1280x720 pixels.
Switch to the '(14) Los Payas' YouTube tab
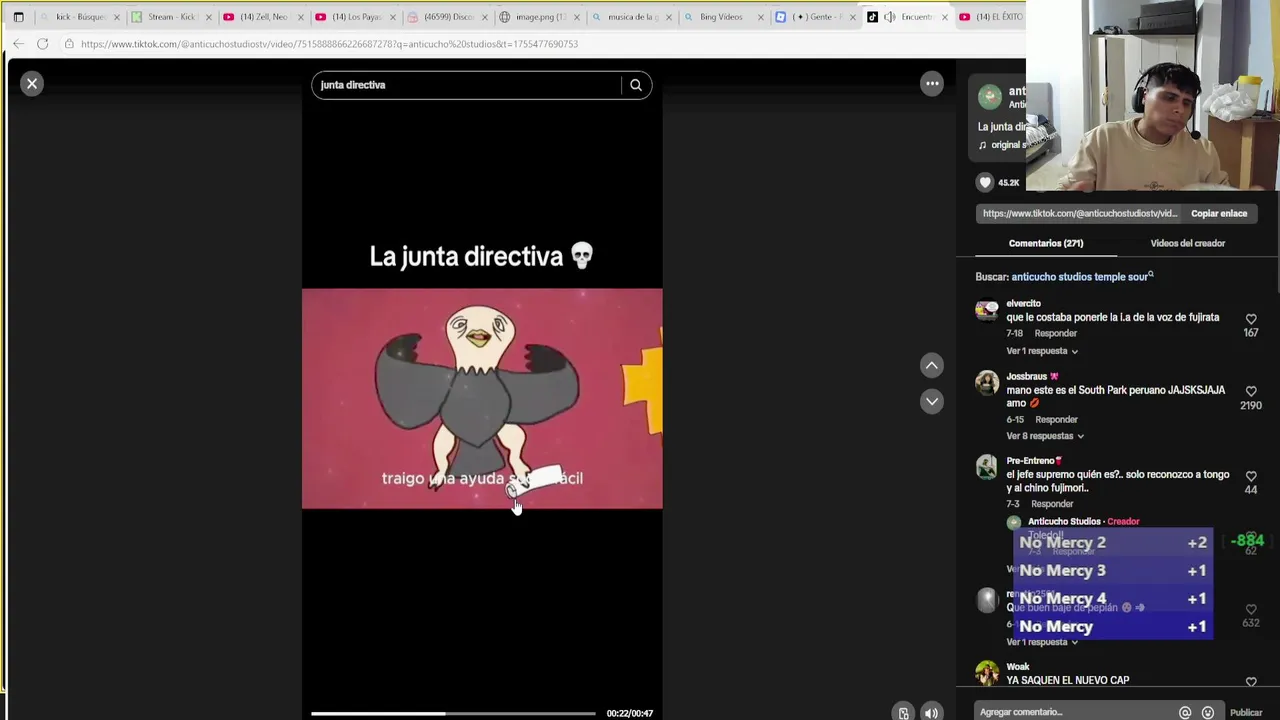[x=356, y=17]
